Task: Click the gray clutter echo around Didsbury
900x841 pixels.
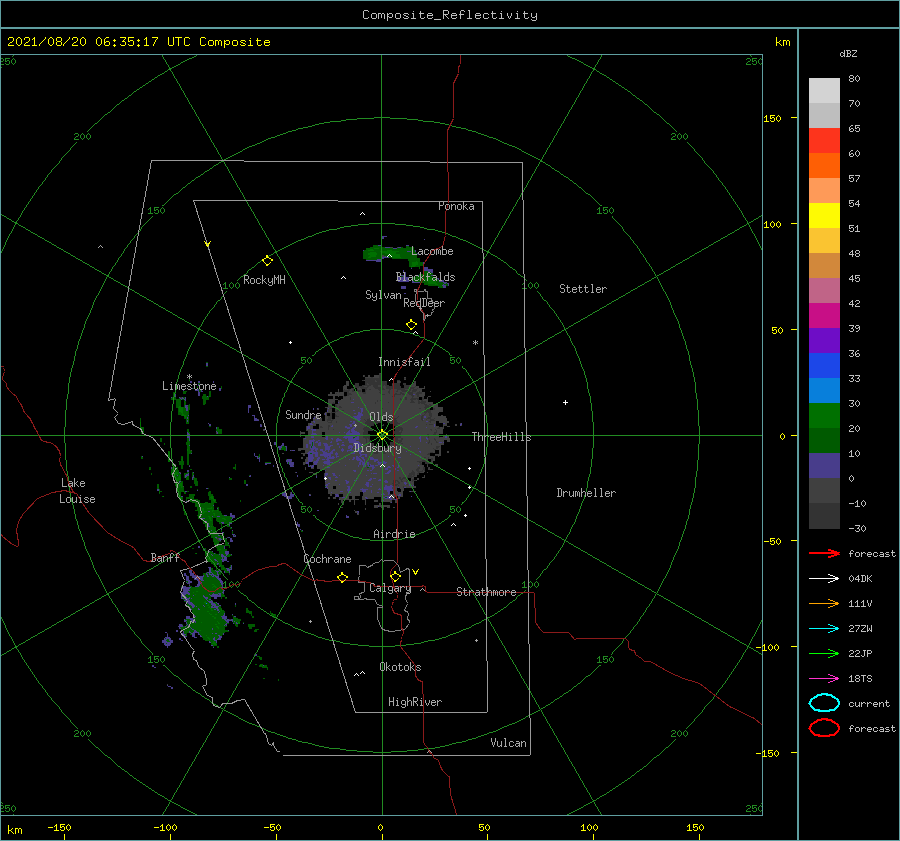Action: click(376, 439)
